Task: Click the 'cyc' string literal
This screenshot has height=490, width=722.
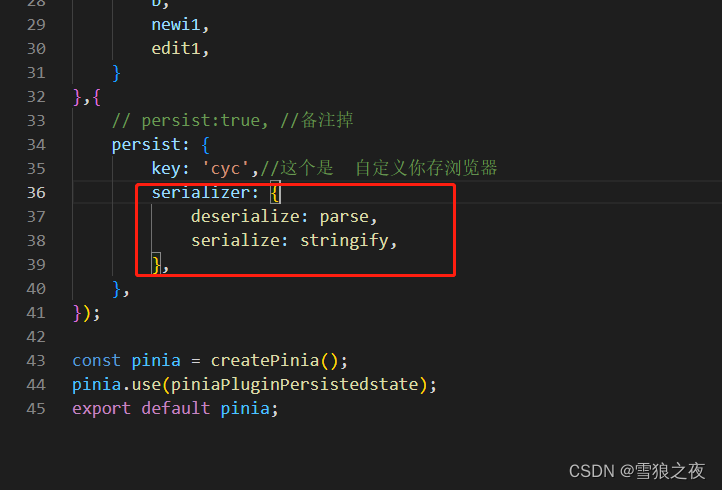Action: [x=226, y=169]
